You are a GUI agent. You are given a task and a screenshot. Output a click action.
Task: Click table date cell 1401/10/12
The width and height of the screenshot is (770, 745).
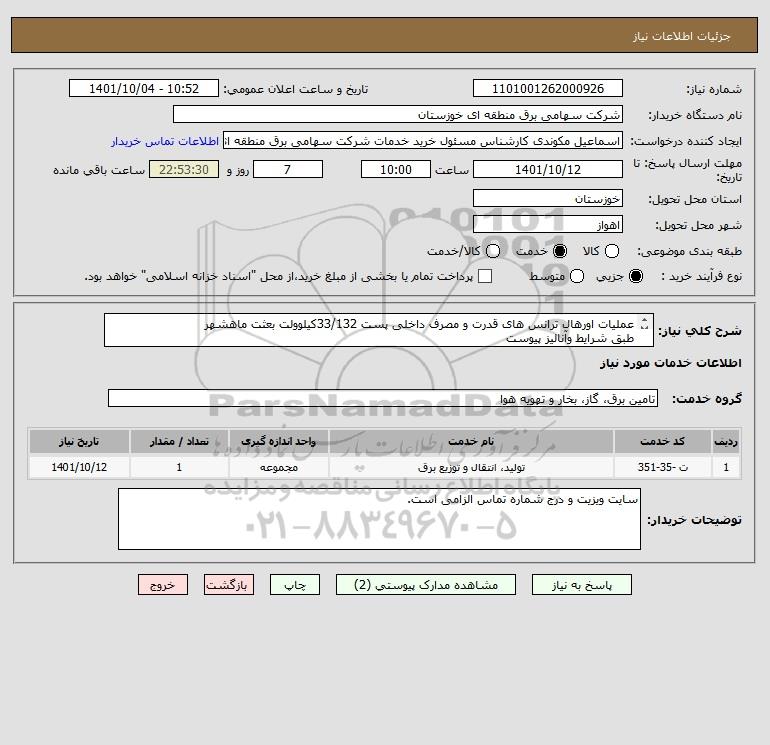pyautogui.click(x=79, y=468)
